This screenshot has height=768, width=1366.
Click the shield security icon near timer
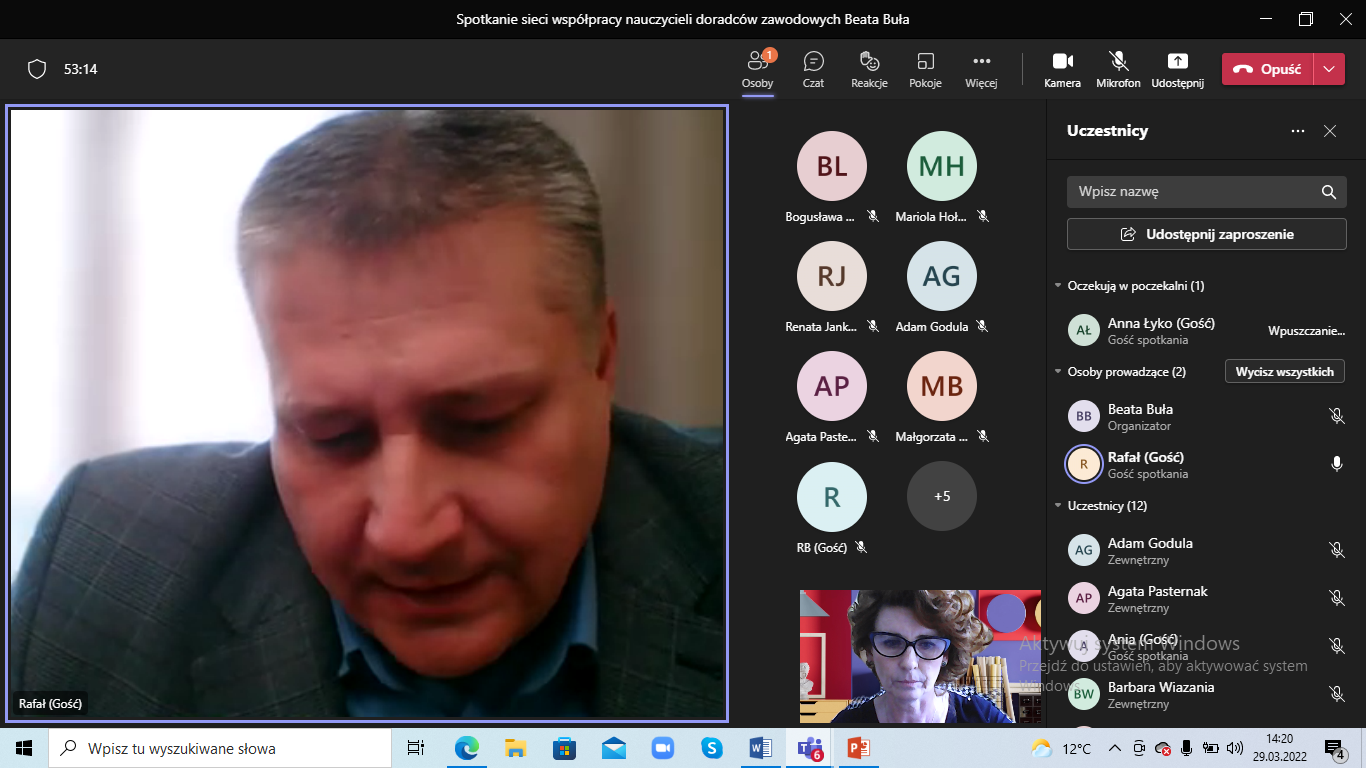[x=37, y=69]
